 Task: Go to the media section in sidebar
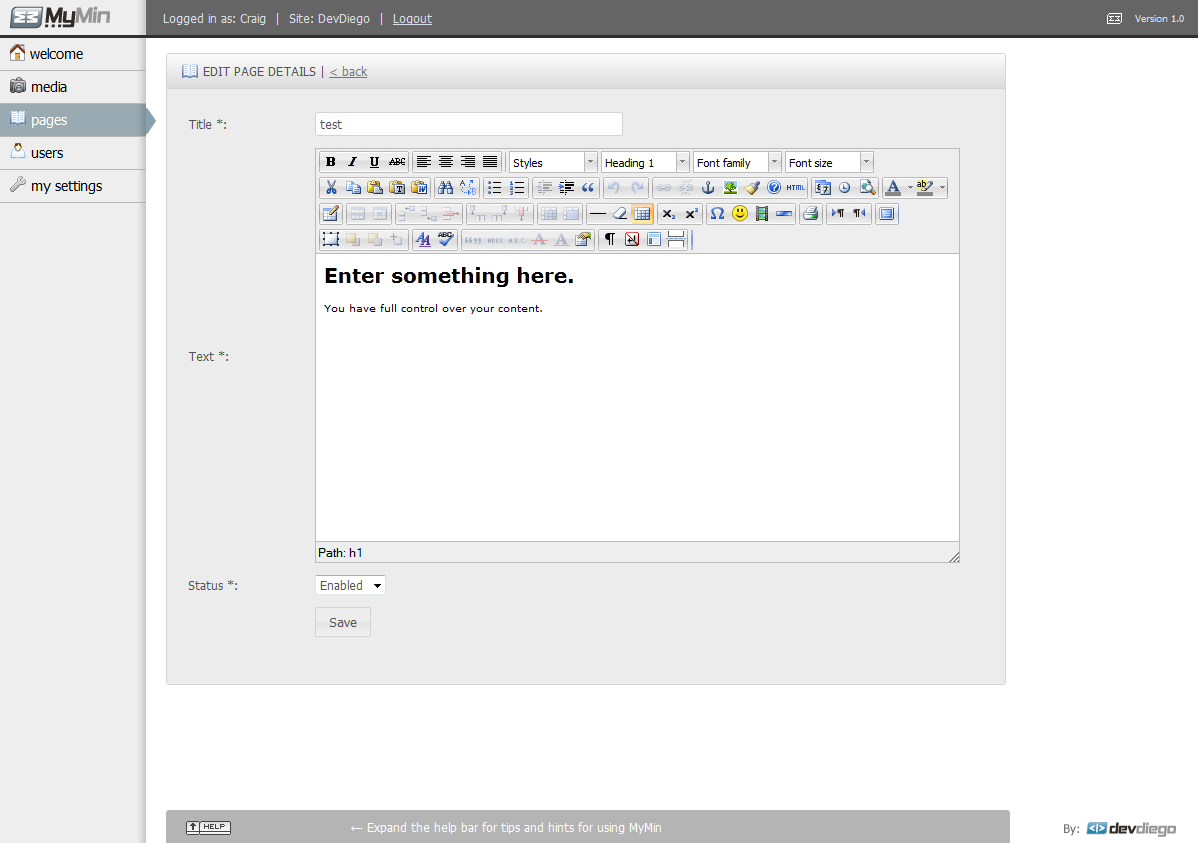pos(49,87)
